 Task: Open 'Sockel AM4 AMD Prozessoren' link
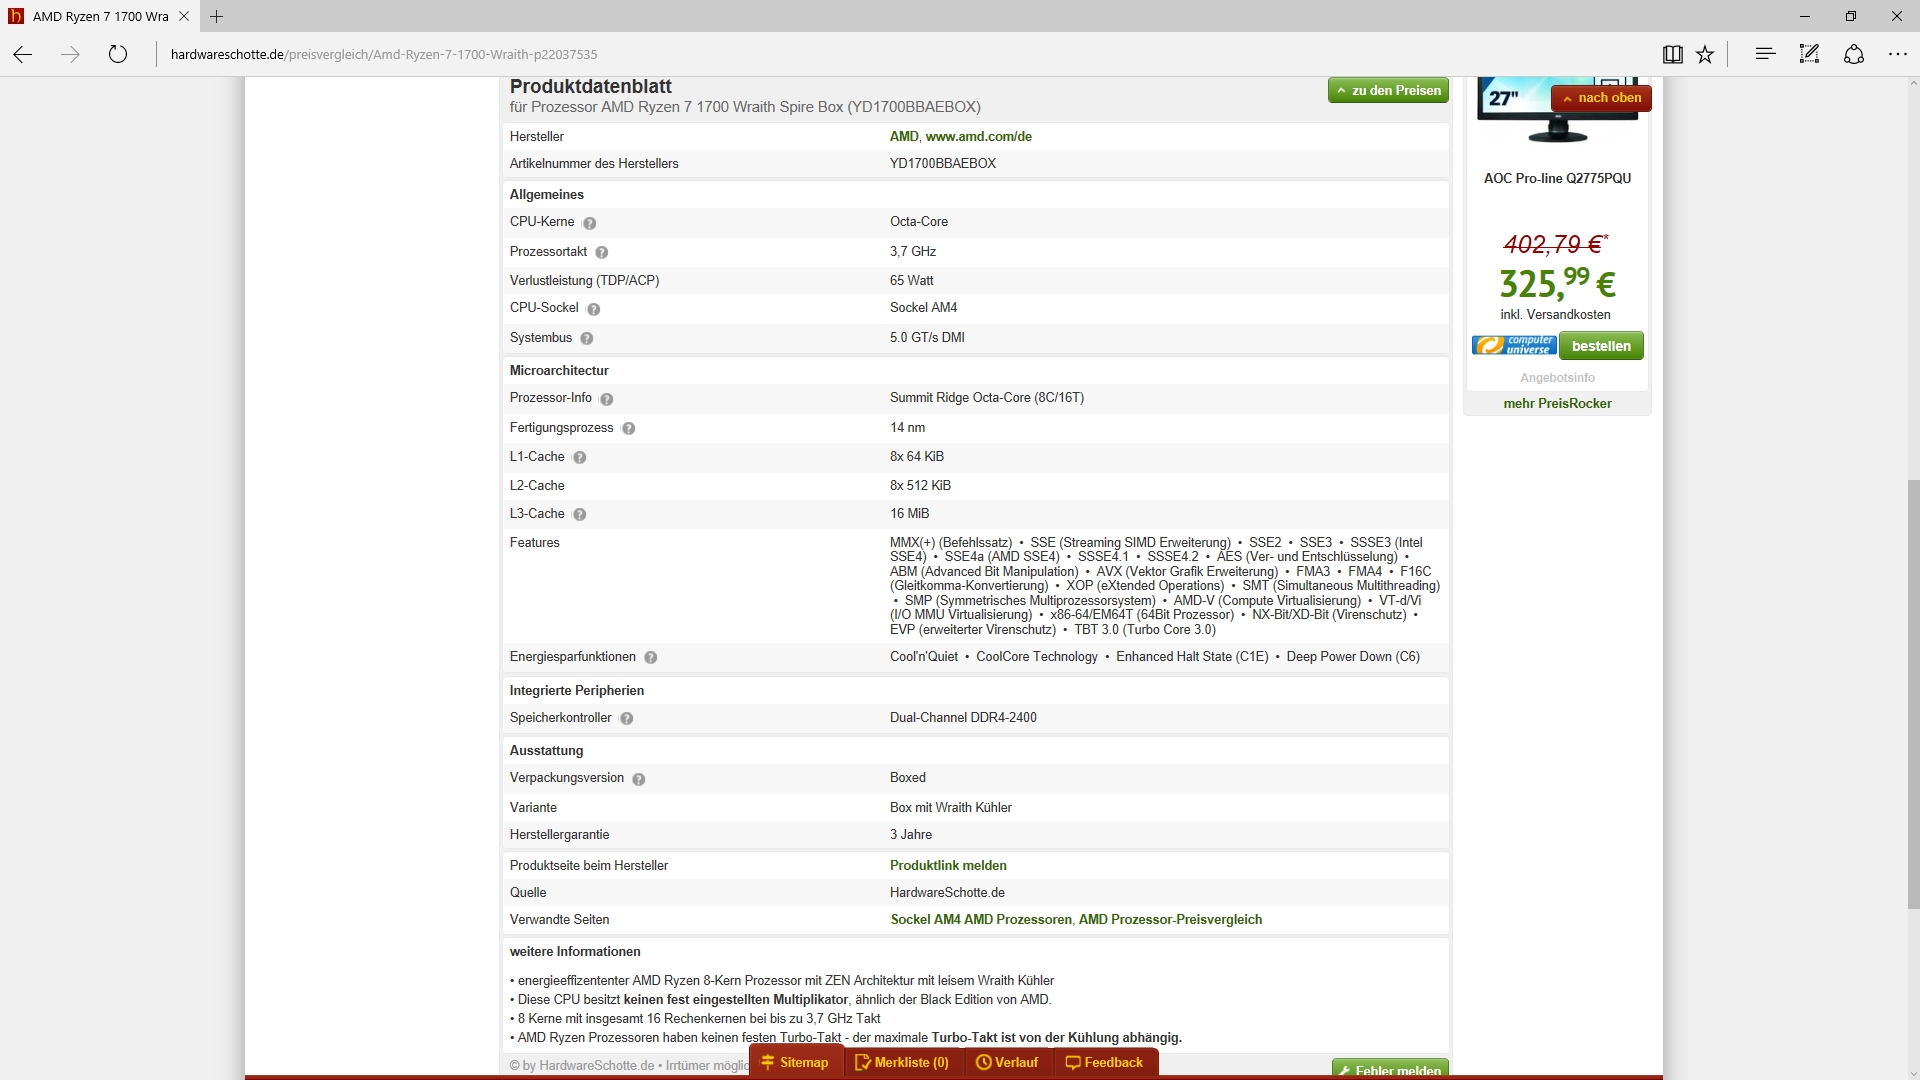click(x=981, y=919)
